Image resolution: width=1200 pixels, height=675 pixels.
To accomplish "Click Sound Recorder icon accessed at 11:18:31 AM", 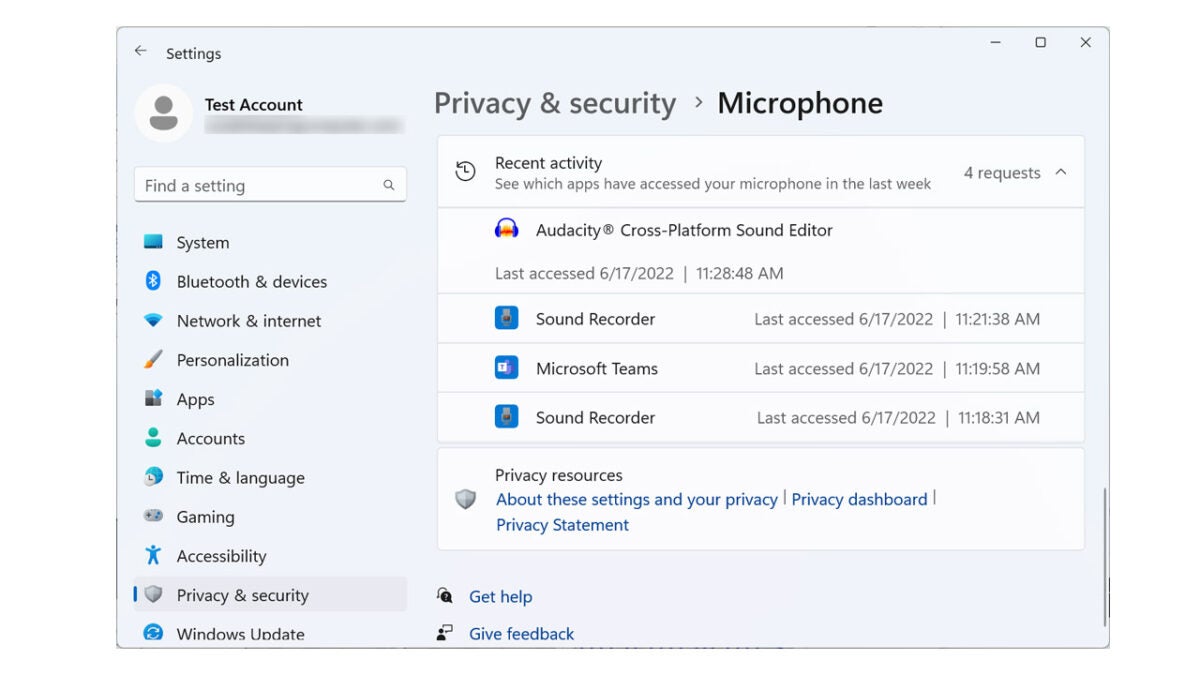I will 507,416.
